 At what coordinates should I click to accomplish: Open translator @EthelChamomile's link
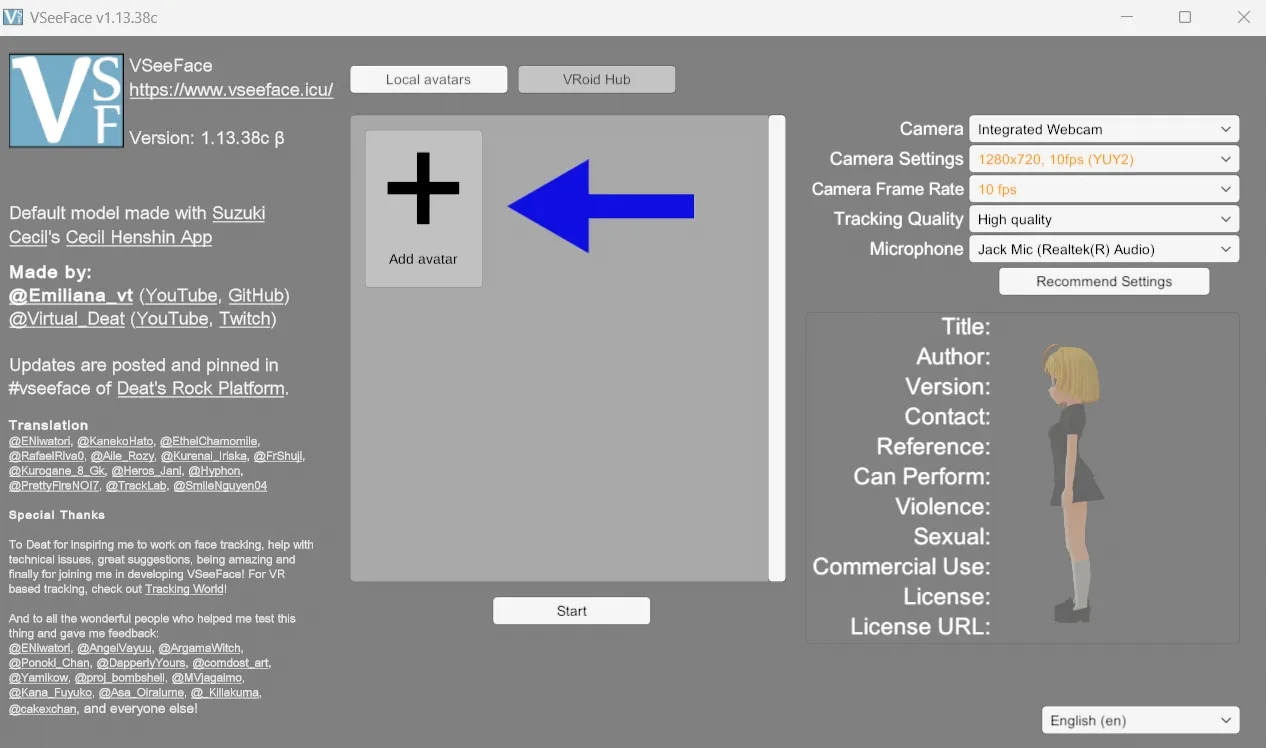click(x=209, y=441)
